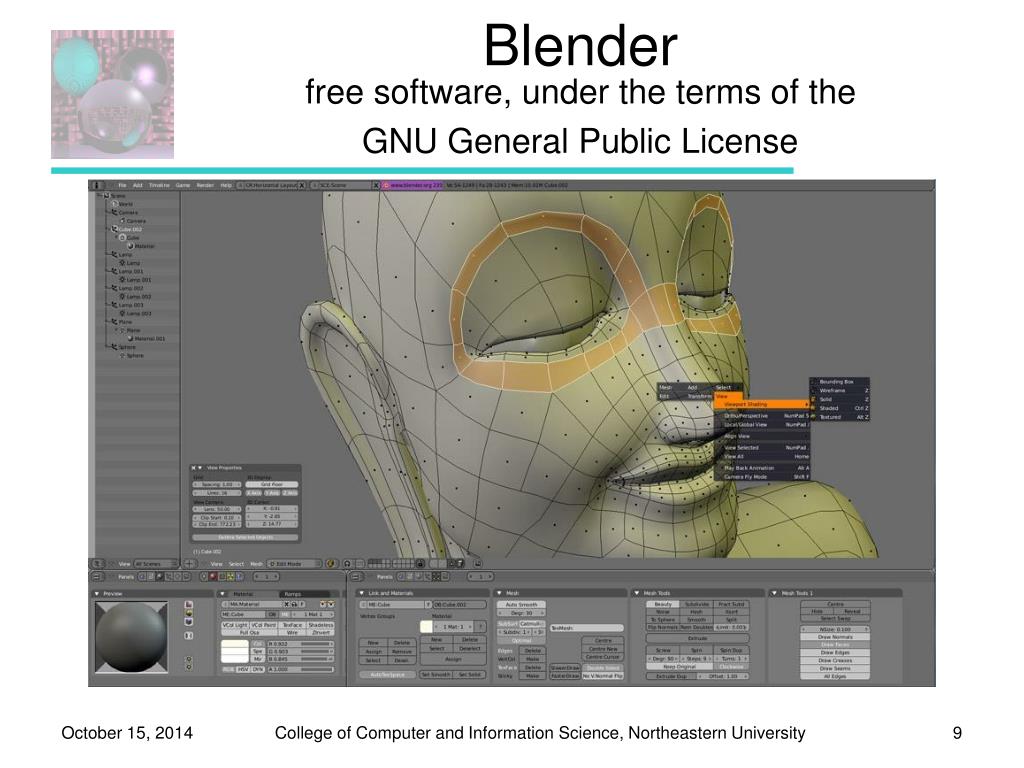1024x768 pixels.
Task: Click the cube preview icon beside material preview
Action: (189, 622)
